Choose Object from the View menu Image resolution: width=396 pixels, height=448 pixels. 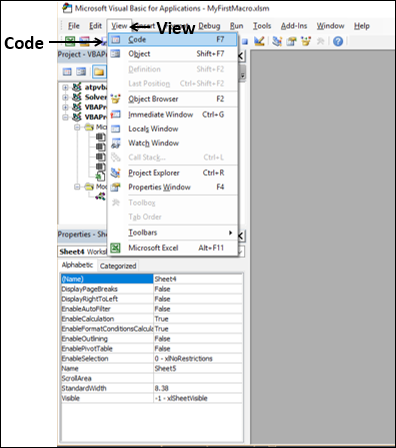tap(172, 54)
